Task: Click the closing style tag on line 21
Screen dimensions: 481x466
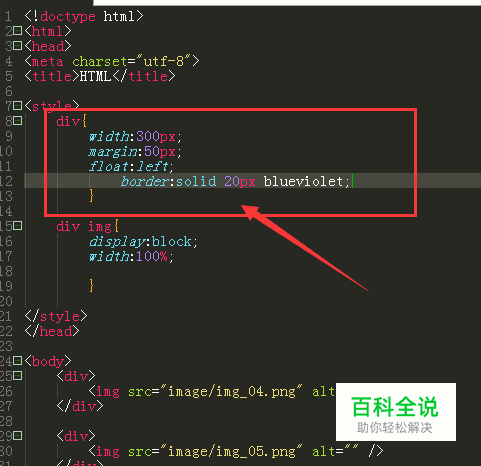Action: click(56, 316)
